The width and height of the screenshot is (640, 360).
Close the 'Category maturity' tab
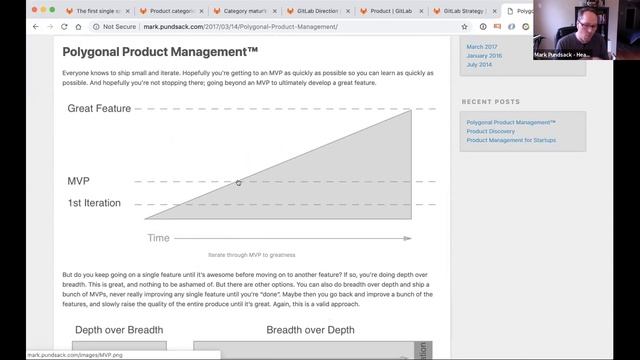click(275, 11)
